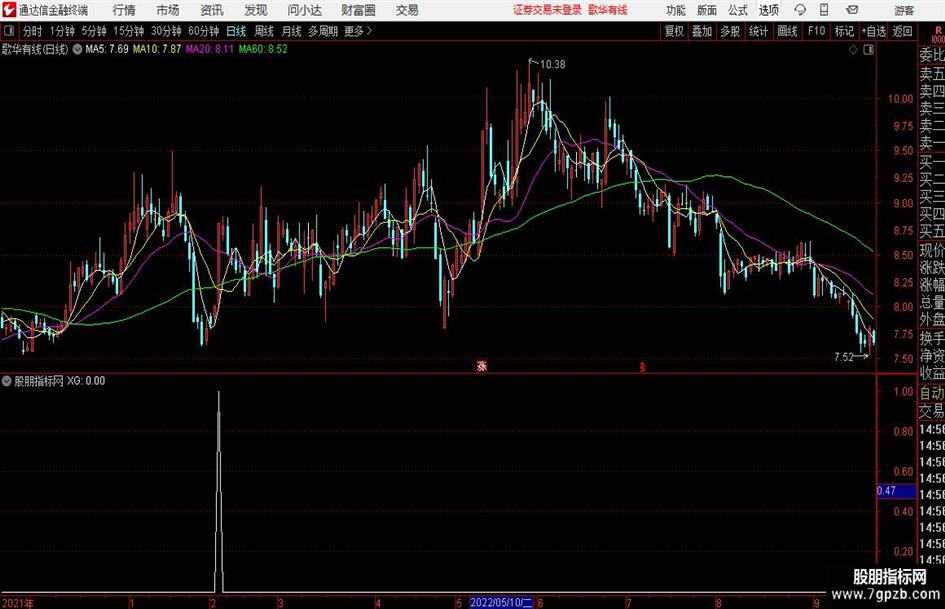This screenshot has height=609, width=945.
Task: Click the XG: 0.00 indicator value
Action: coord(86,381)
